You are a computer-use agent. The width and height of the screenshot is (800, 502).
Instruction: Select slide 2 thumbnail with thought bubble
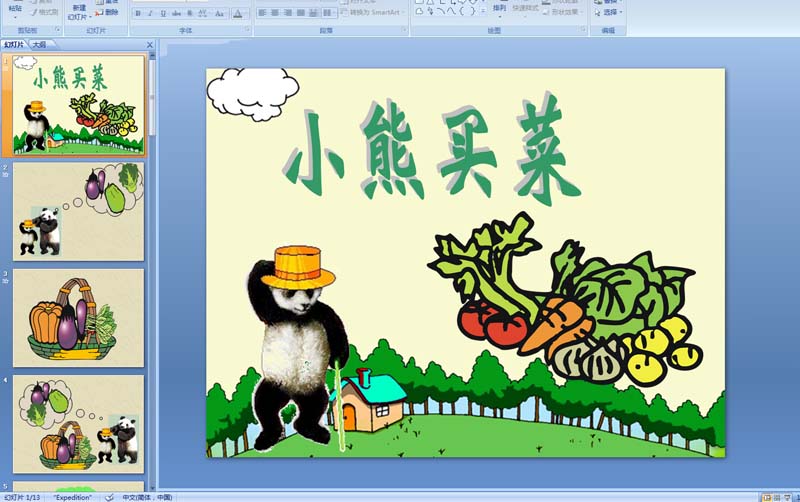tap(79, 211)
